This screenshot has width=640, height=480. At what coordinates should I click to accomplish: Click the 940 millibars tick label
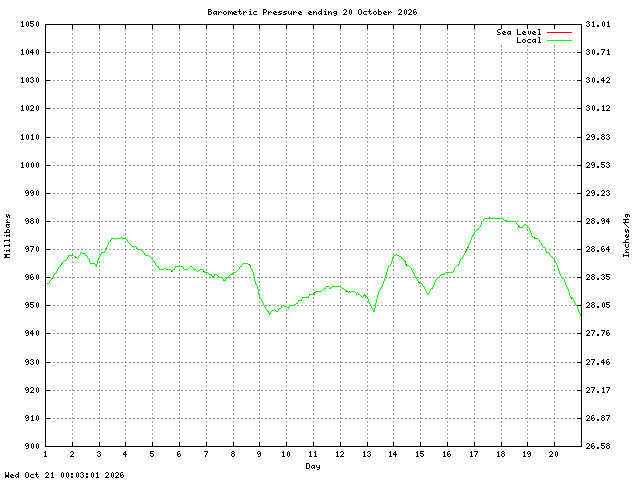(32, 333)
